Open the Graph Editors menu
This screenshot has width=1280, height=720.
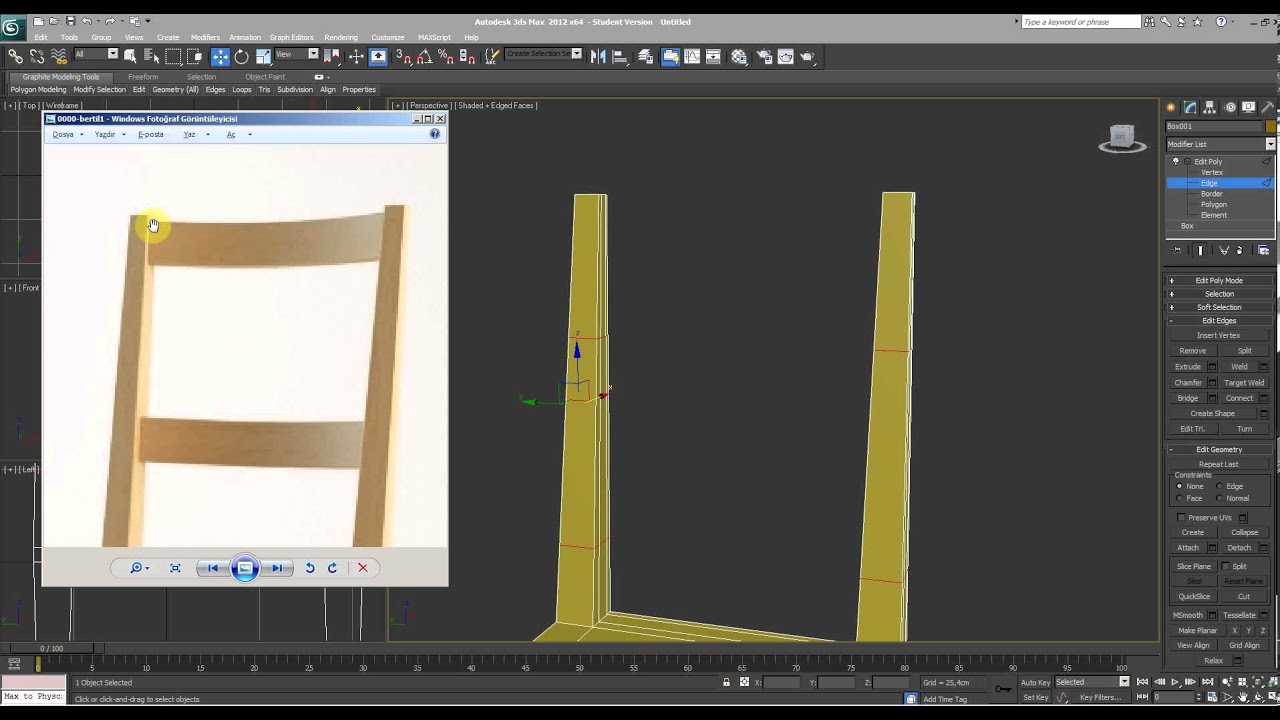point(291,37)
